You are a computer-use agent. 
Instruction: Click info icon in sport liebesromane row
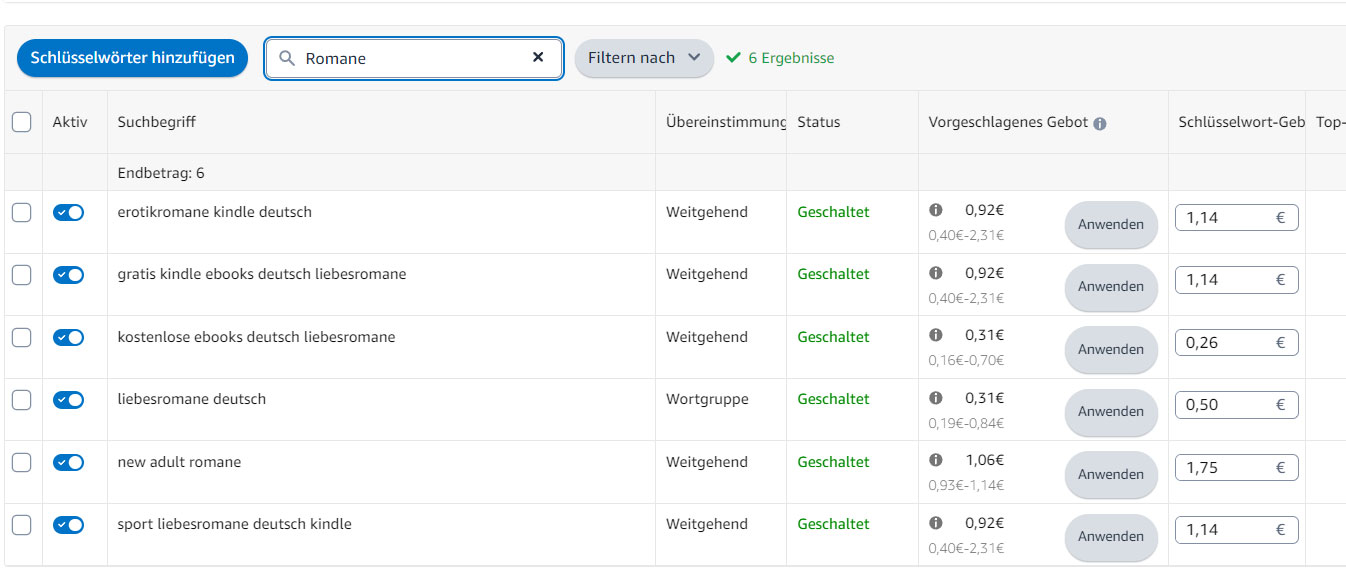[x=936, y=522]
